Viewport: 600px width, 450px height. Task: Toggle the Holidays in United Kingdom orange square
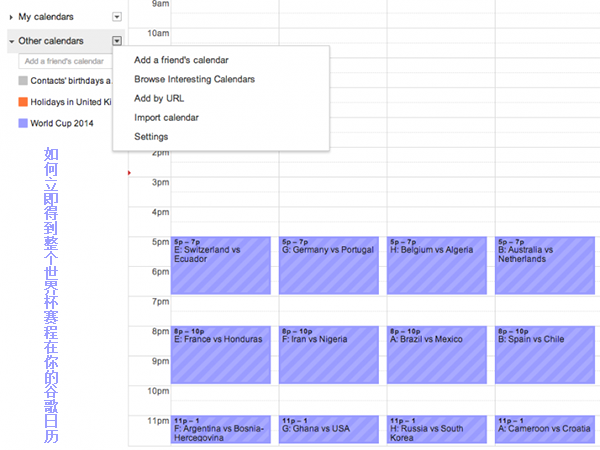(x=23, y=102)
